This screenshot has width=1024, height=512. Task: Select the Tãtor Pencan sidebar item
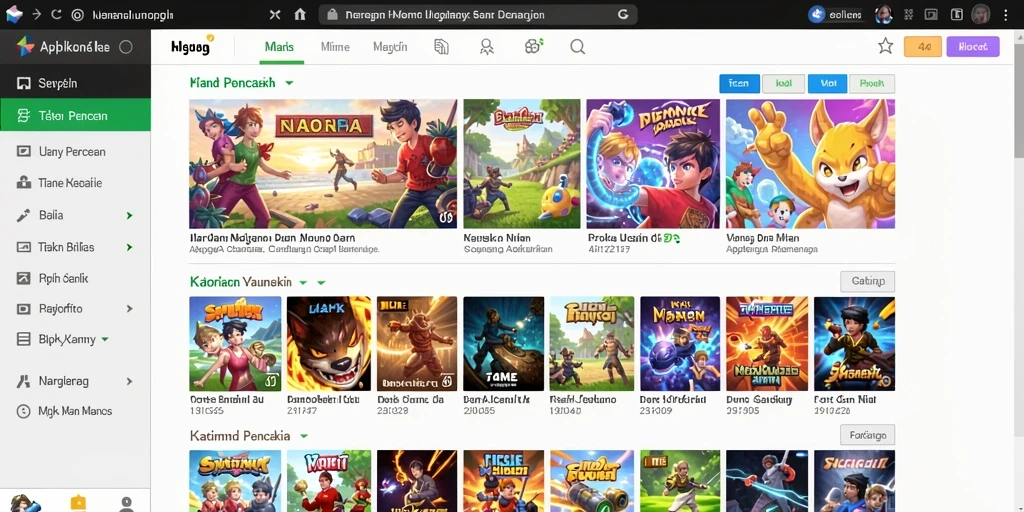[x=75, y=116]
